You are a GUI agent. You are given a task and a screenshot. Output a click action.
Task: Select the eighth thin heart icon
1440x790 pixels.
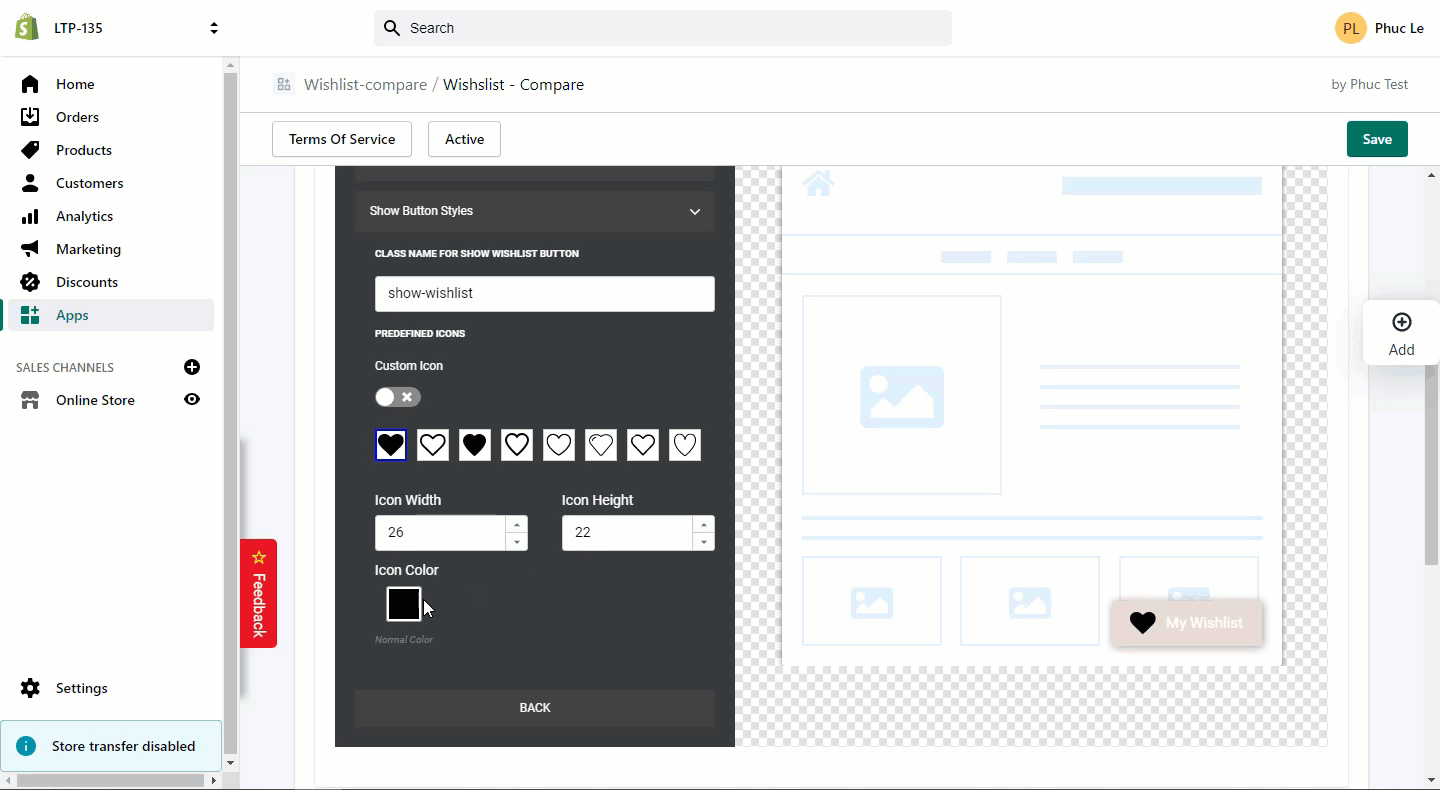[685, 445]
